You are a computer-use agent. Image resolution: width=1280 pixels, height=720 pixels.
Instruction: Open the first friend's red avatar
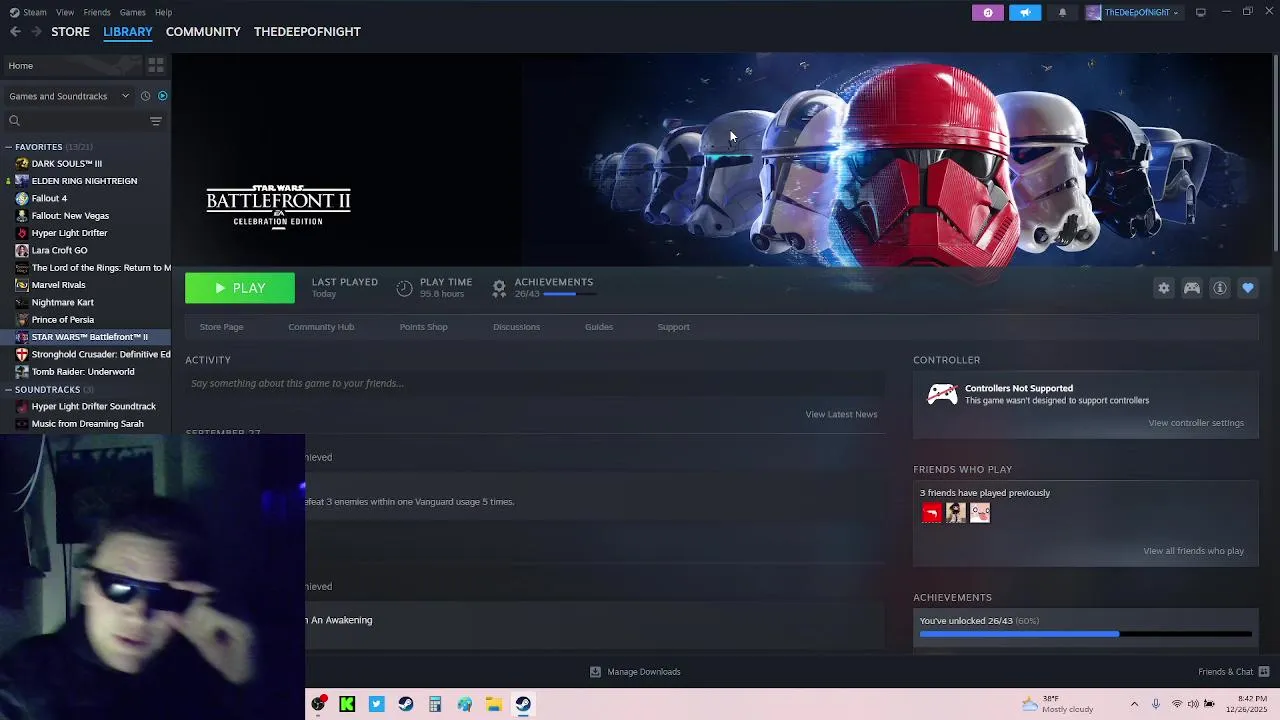point(931,513)
